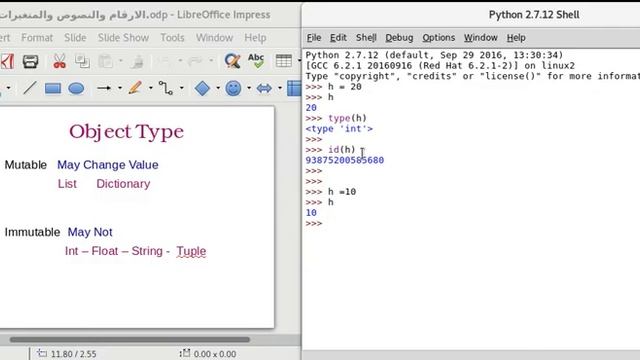Viewport: 640px width, 360px height.
Task: Open Options menu in Python Shell
Action: tap(438, 38)
